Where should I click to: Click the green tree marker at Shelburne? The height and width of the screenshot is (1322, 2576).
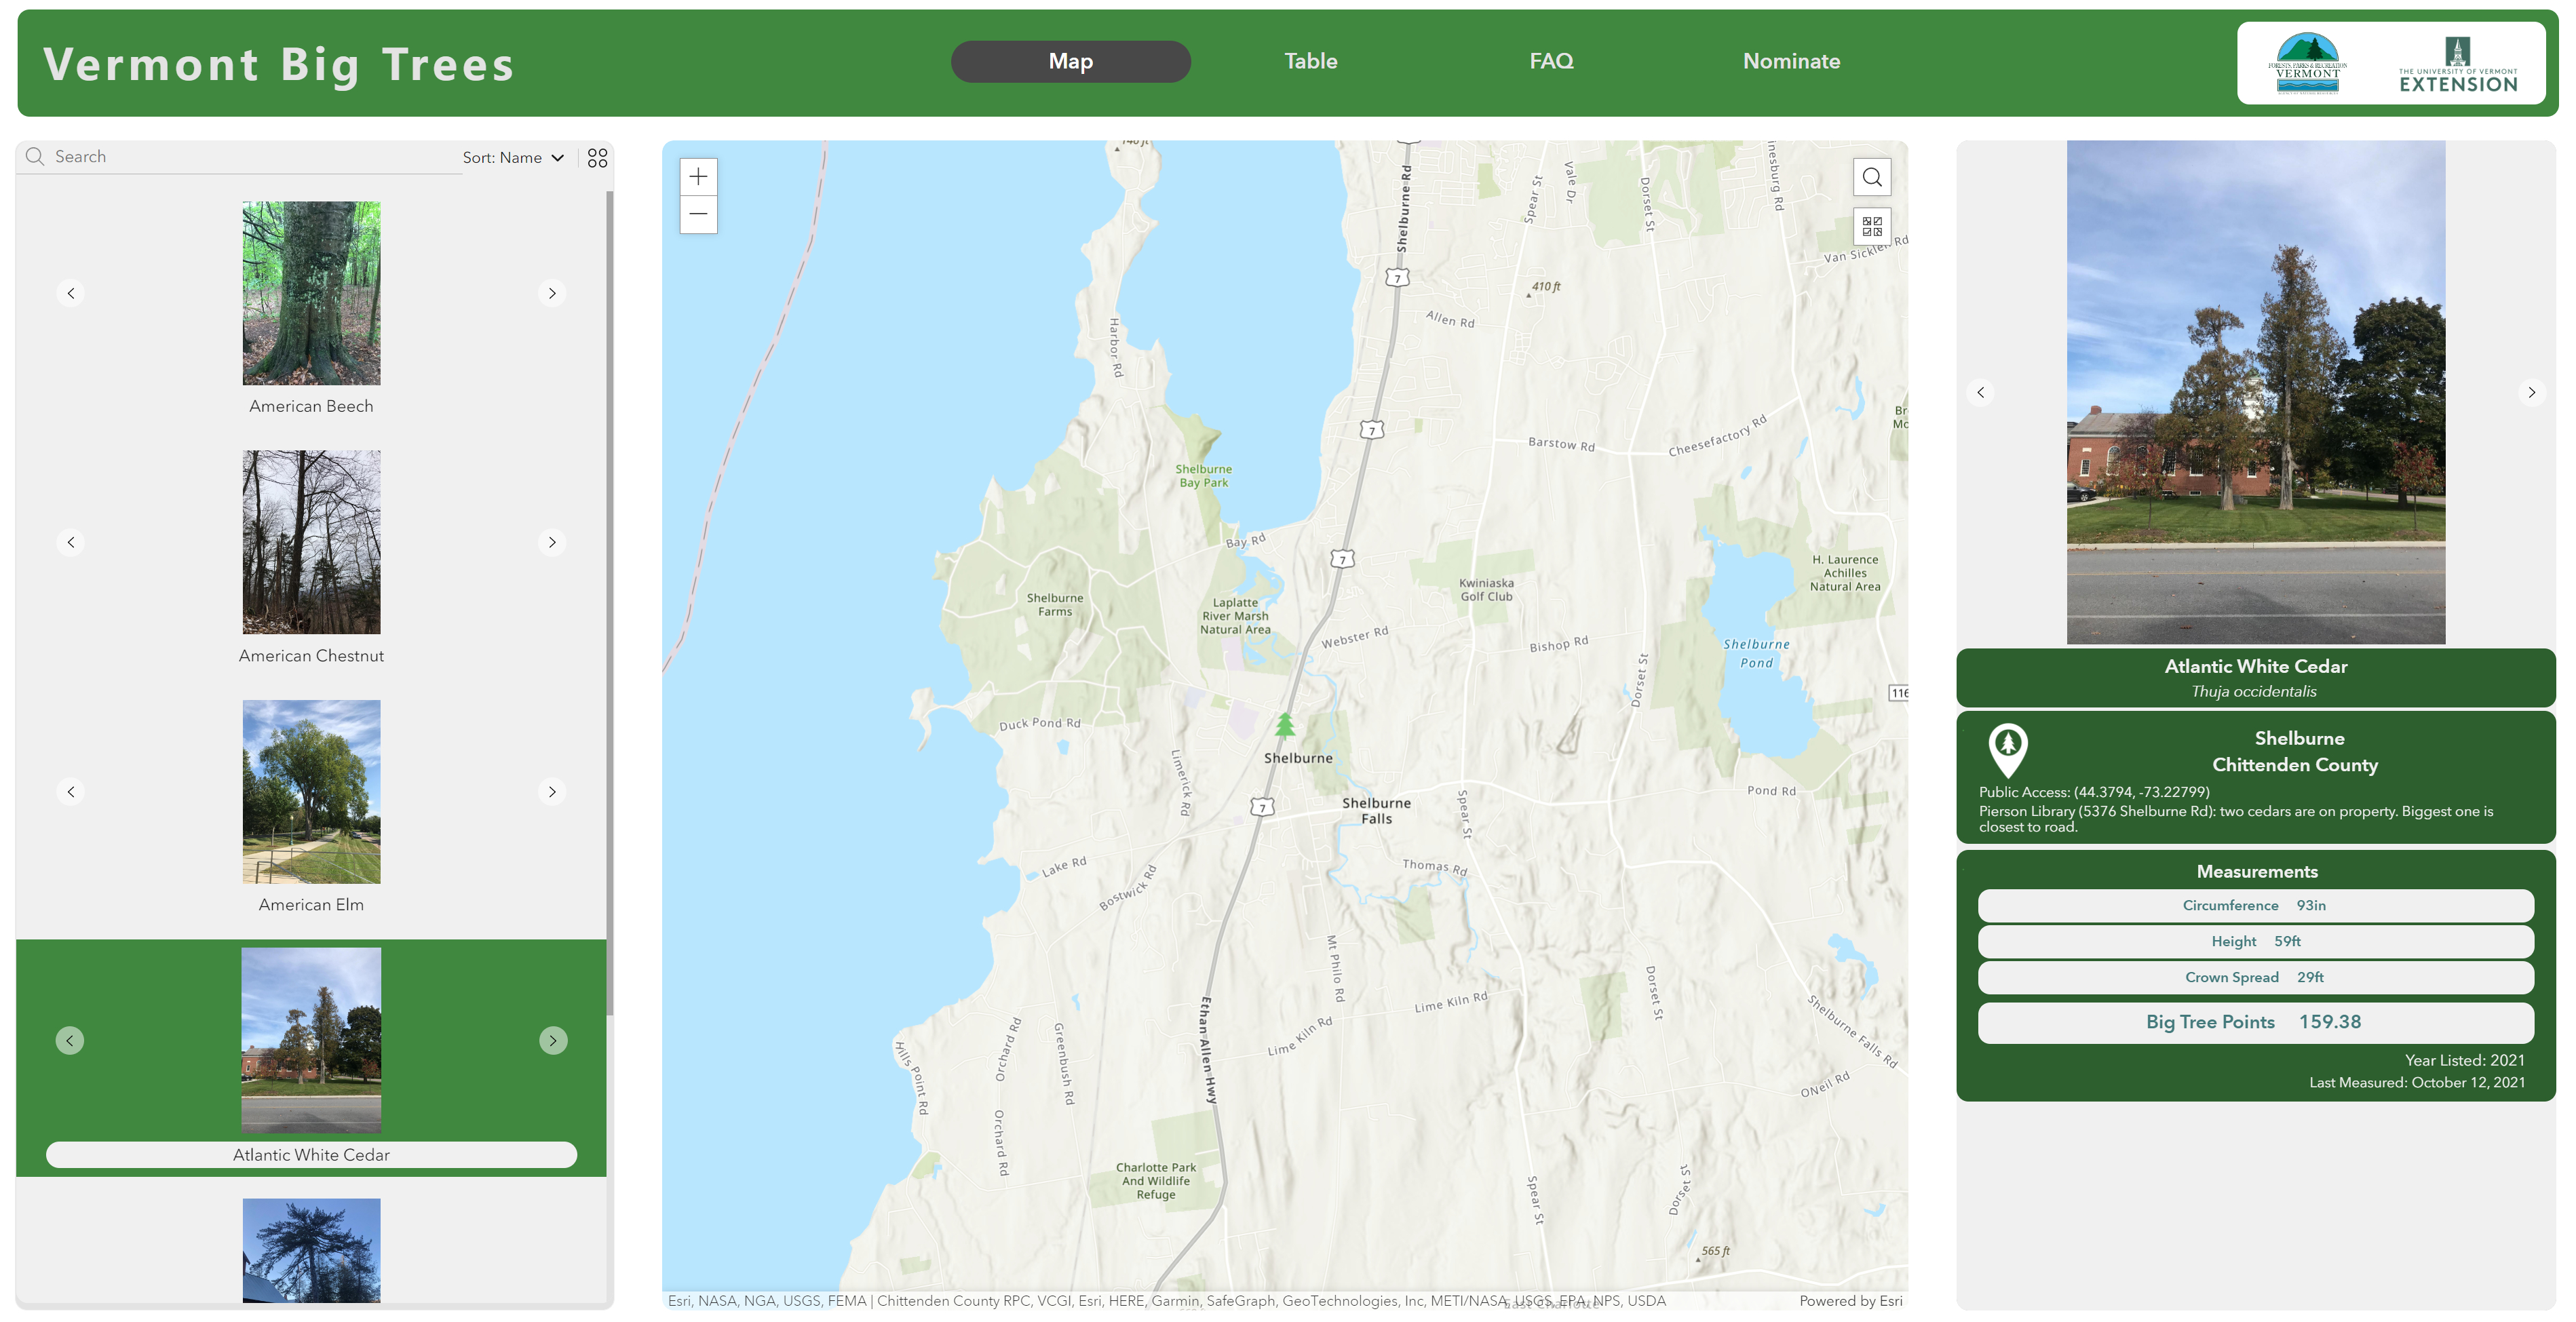(x=1285, y=724)
